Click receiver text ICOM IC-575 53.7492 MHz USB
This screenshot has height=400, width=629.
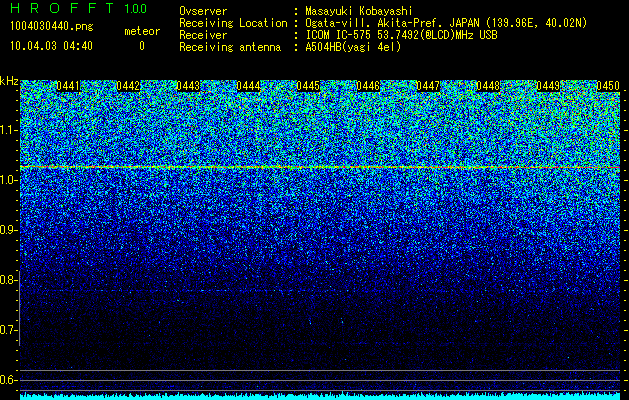(x=402, y=35)
